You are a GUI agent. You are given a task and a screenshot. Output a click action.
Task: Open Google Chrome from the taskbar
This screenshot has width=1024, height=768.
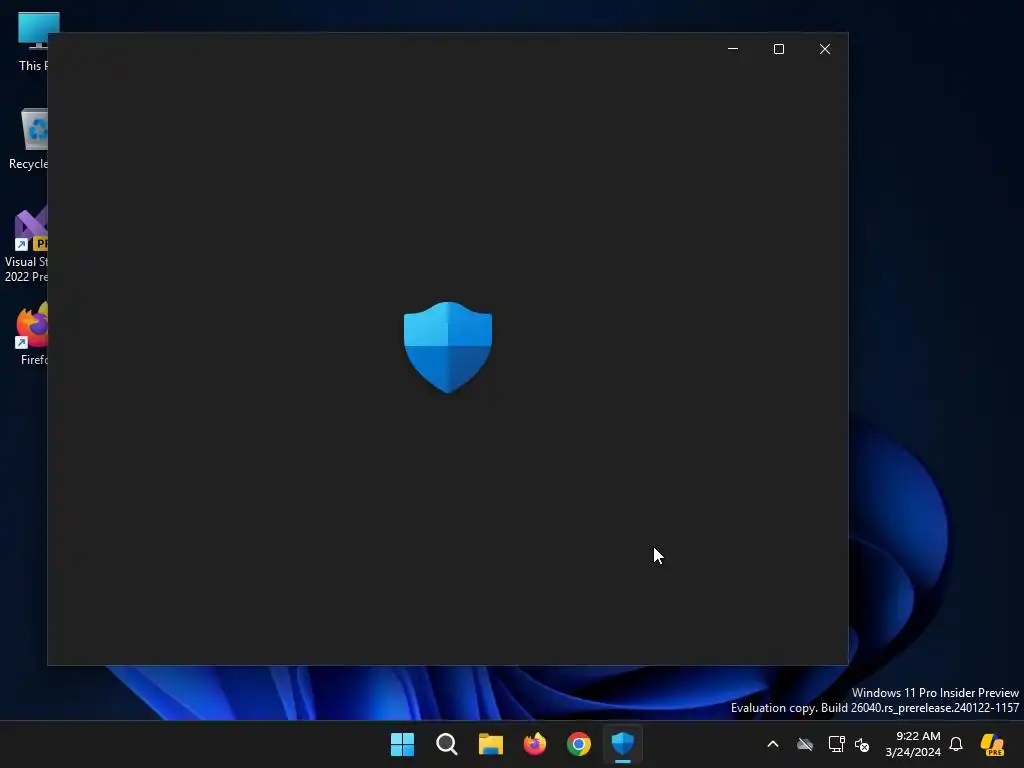579,744
